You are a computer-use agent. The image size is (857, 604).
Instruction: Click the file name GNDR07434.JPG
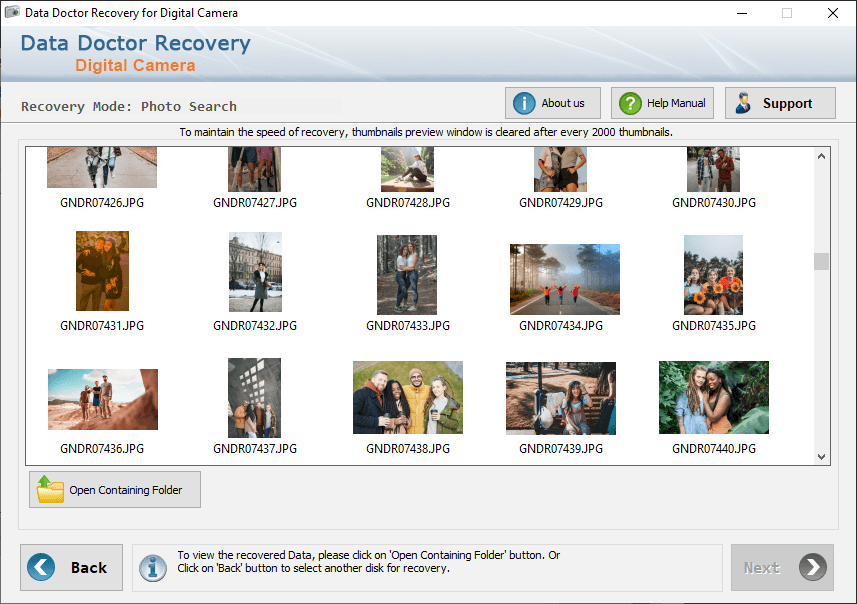point(561,326)
